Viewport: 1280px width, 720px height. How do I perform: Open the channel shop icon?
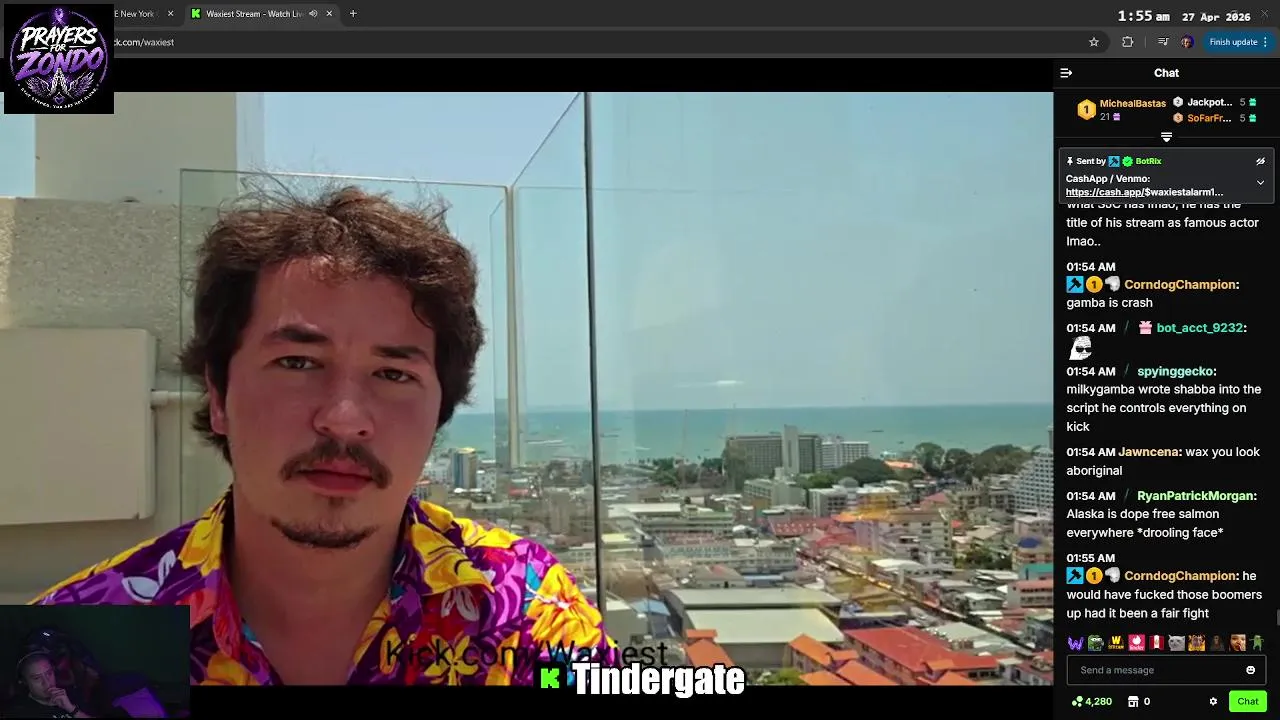coord(1133,702)
